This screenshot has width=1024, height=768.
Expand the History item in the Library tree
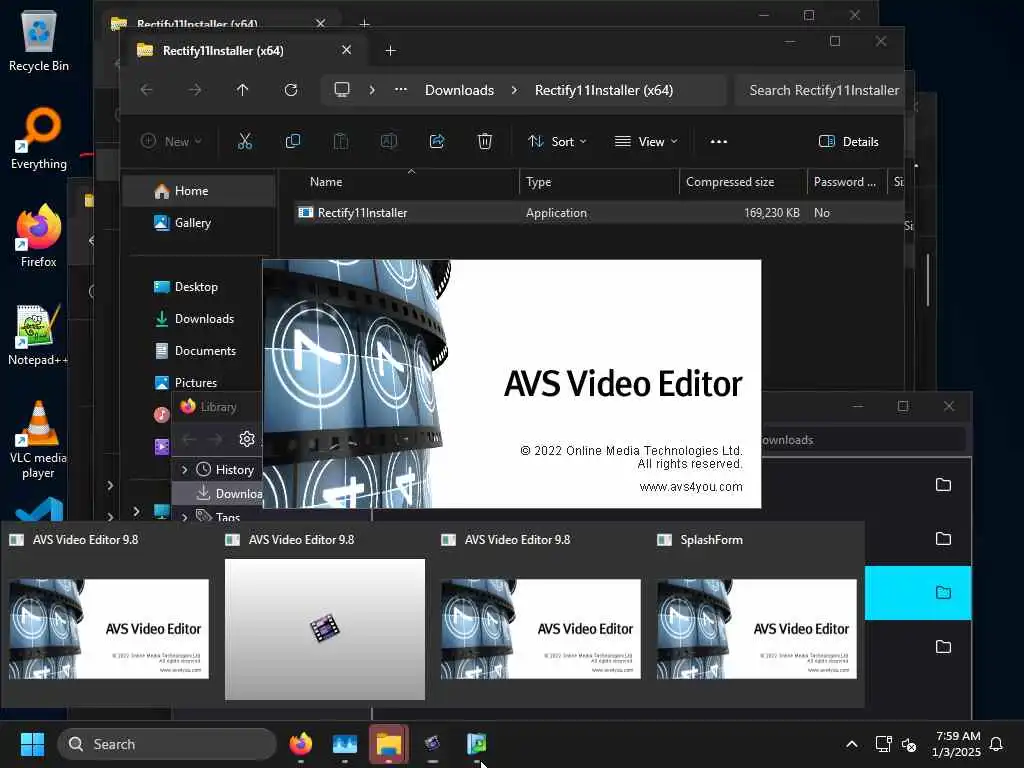pos(184,470)
